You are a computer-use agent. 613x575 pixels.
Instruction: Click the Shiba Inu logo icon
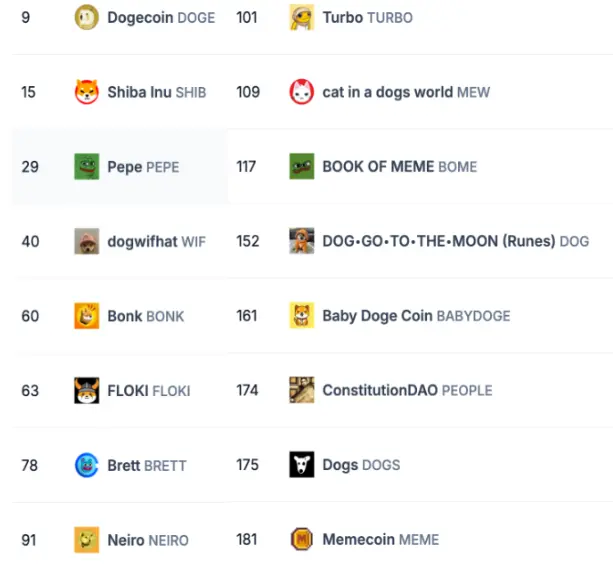(x=87, y=92)
